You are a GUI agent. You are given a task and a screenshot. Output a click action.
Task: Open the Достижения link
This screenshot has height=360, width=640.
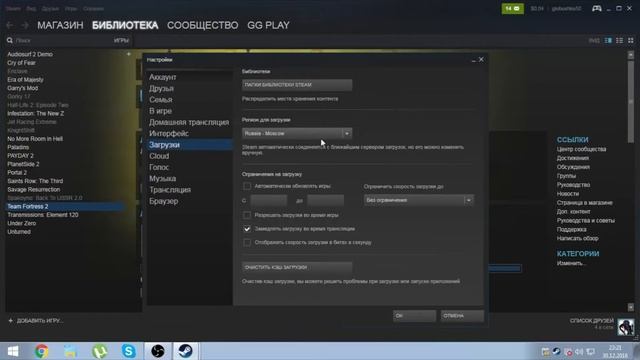(573, 158)
